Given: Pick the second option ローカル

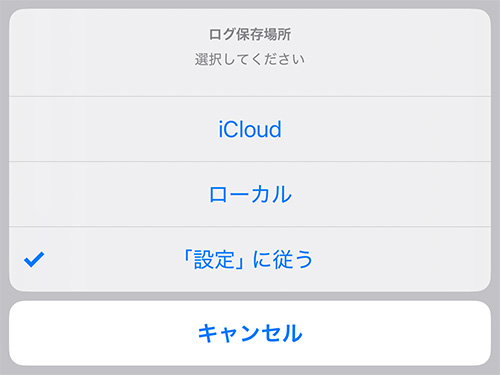Looking at the screenshot, I should (x=250, y=194).
